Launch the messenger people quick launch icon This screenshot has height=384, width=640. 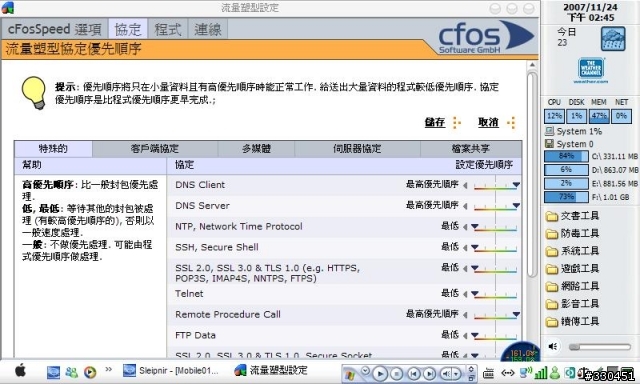point(71,372)
